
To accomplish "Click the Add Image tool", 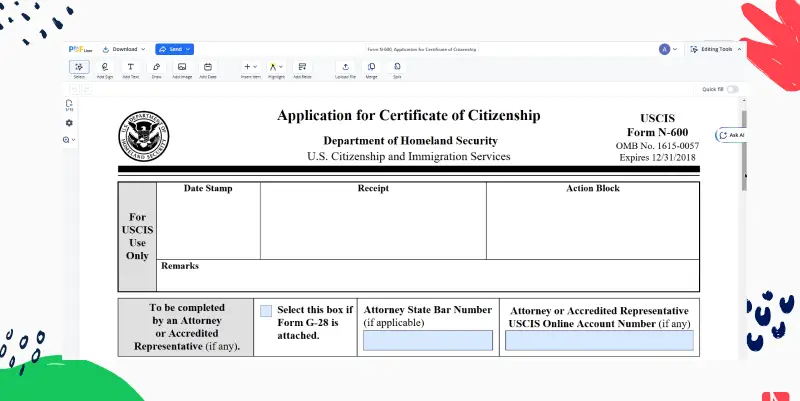I will tap(182, 69).
